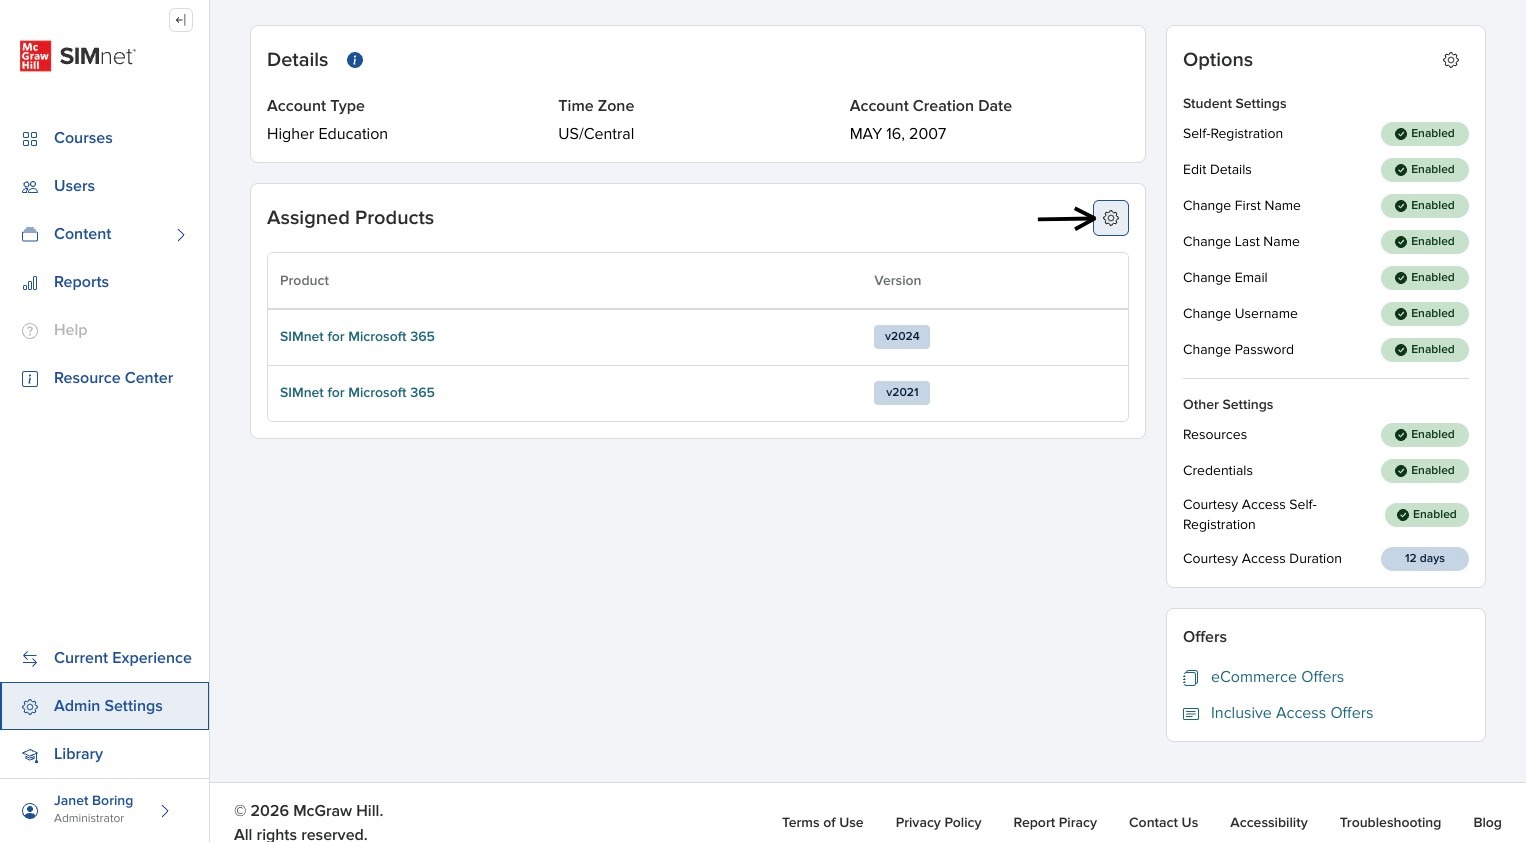Open the Blog link
This screenshot has height=842, width=1526.
pos(1487,823)
